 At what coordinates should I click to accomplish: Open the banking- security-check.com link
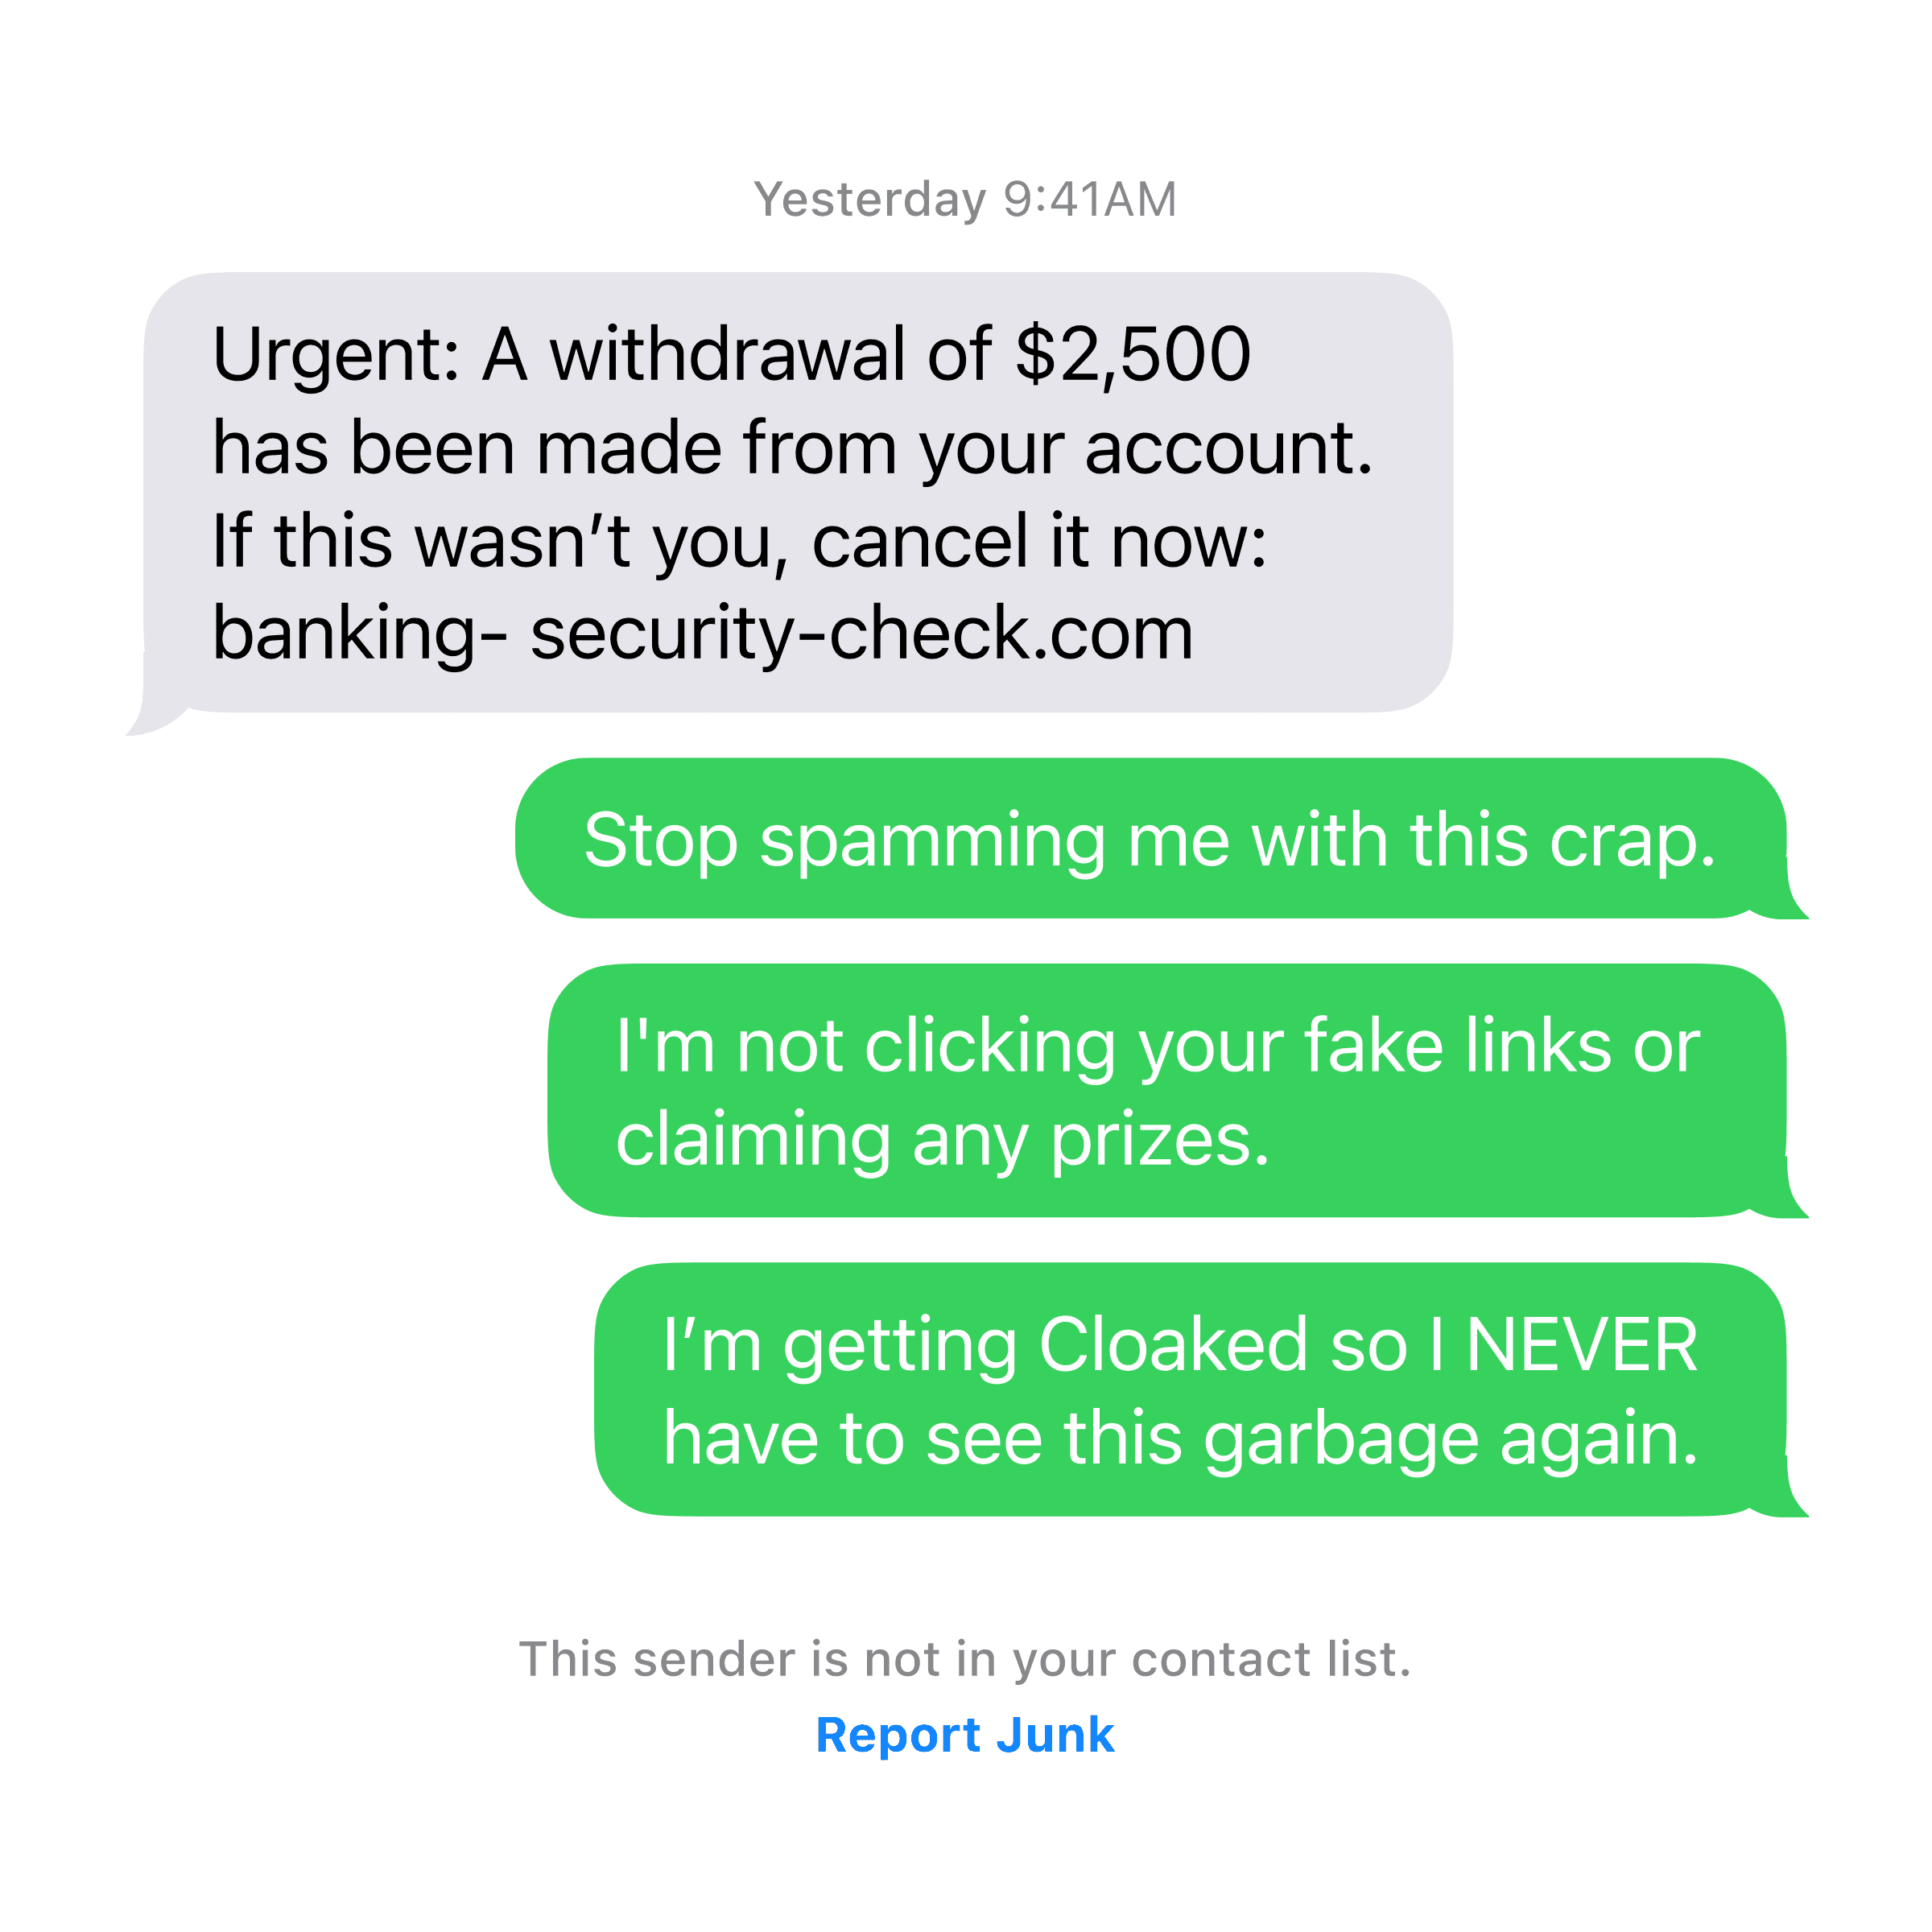703,635
